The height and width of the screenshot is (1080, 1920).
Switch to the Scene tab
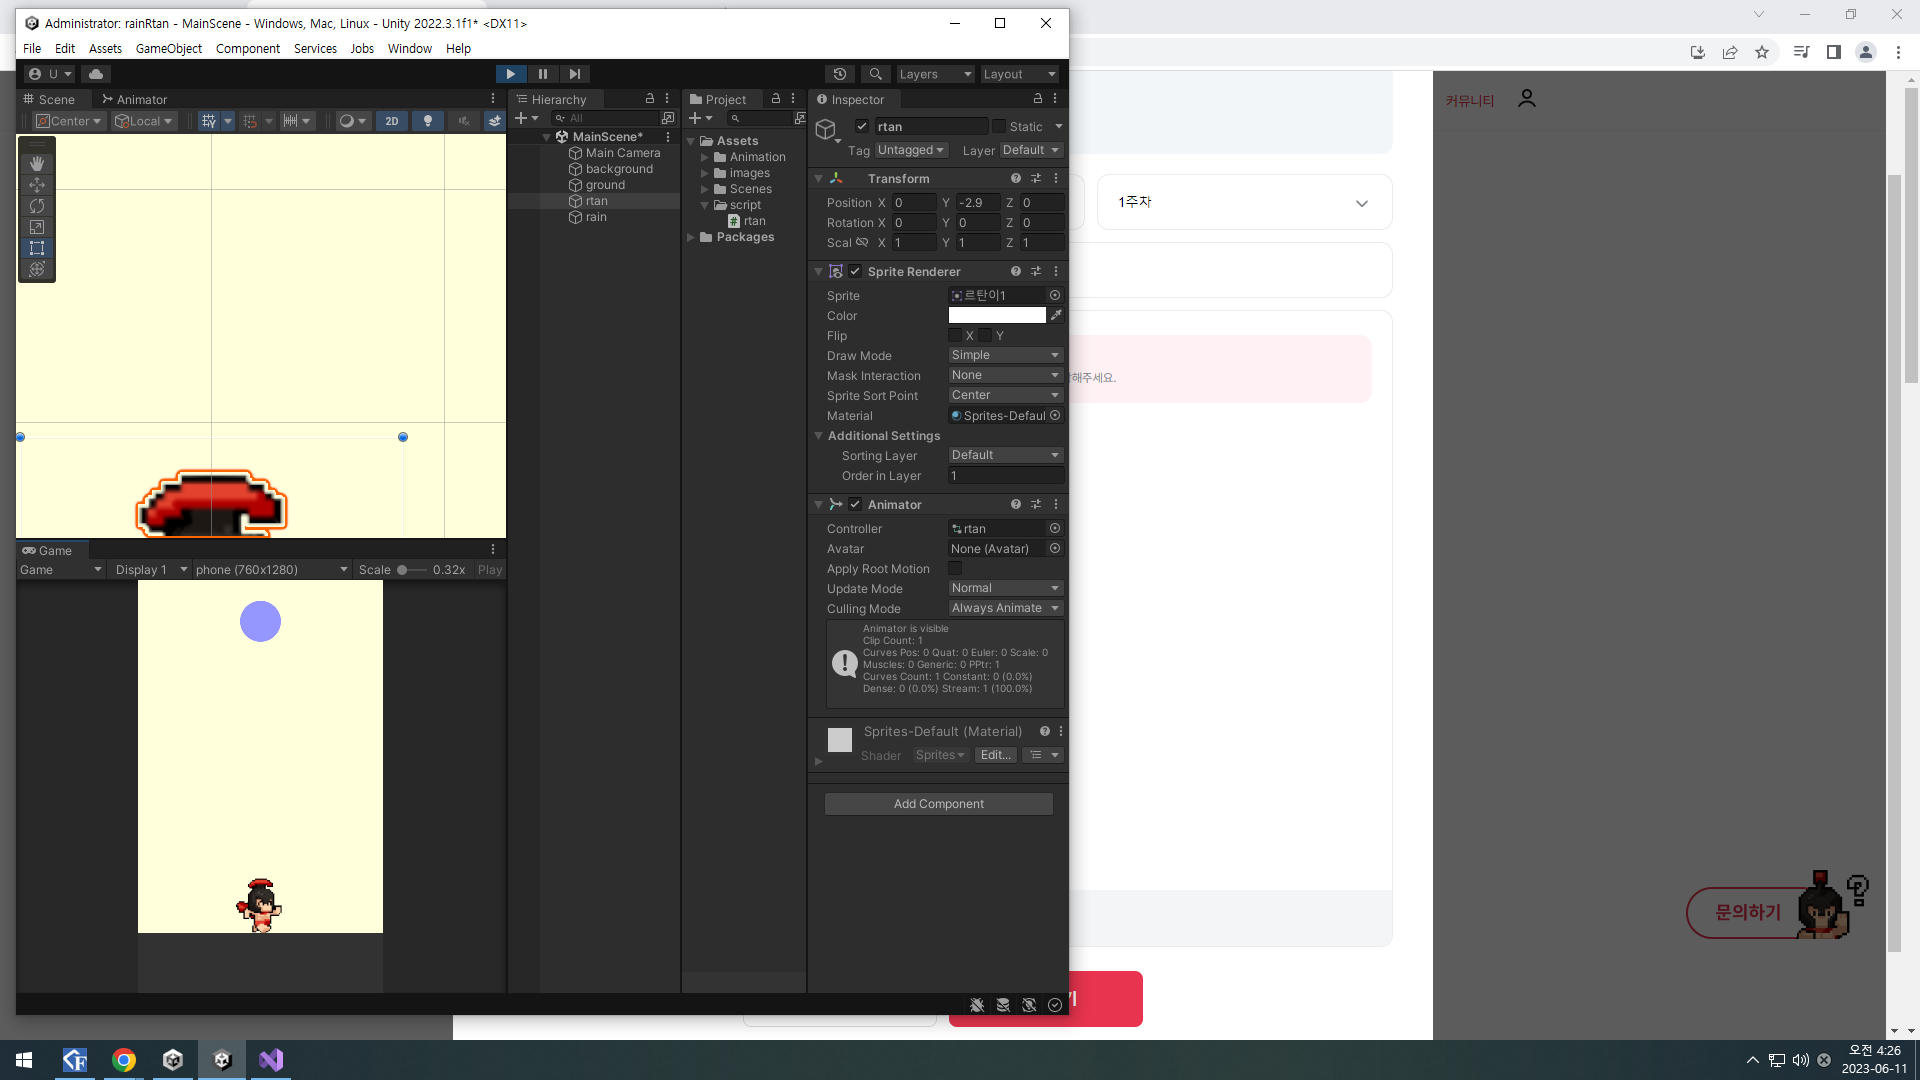coord(50,99)
